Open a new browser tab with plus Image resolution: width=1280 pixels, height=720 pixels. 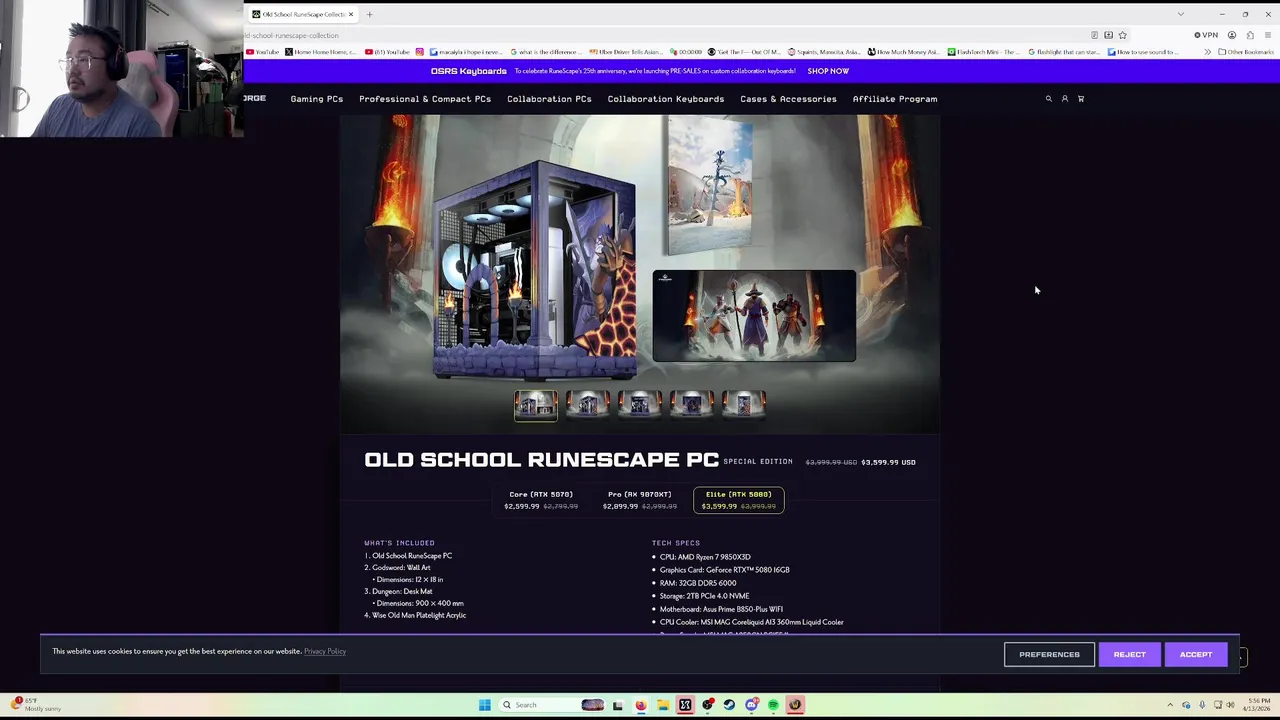coord(369,14)
